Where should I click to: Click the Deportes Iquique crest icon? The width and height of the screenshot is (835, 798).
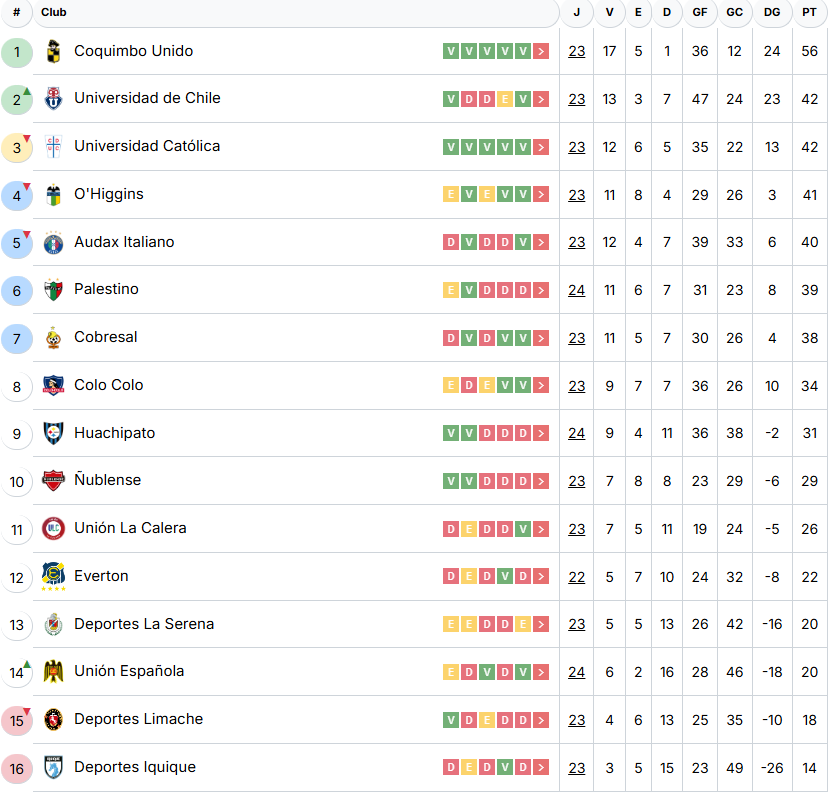click(53, 768)
